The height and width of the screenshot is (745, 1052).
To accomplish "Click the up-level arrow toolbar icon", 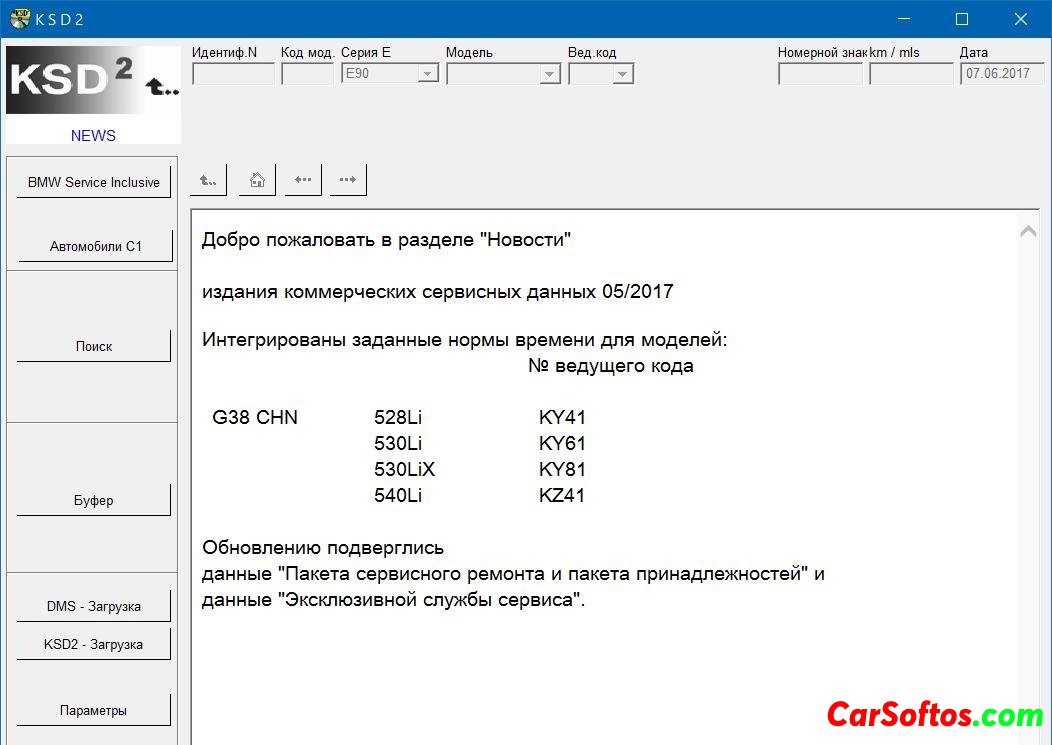I will [209, 180].
